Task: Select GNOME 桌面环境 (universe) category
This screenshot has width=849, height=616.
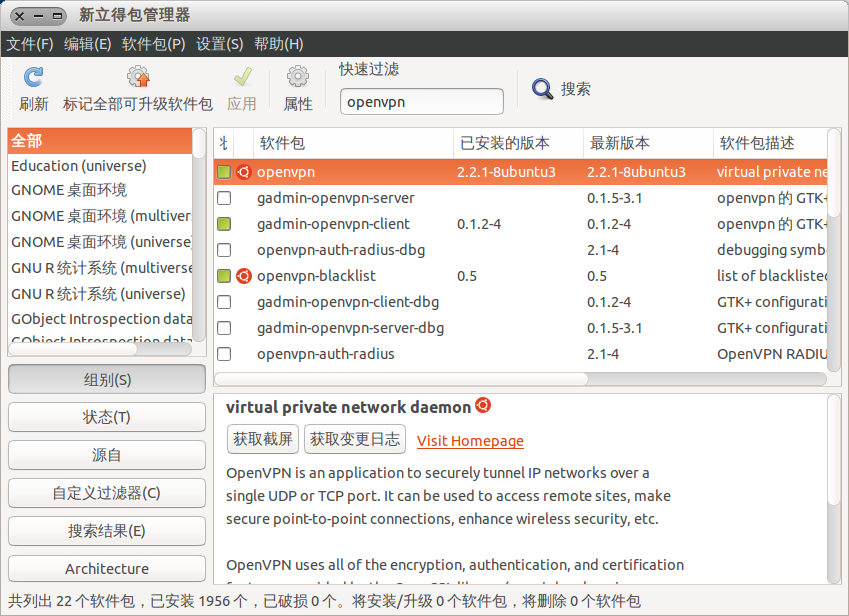Action: [x=100, y=242]
